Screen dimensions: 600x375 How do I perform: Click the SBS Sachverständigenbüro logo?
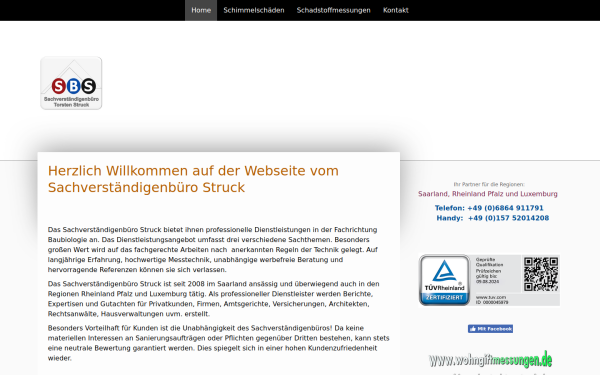[x=71, y=83]
